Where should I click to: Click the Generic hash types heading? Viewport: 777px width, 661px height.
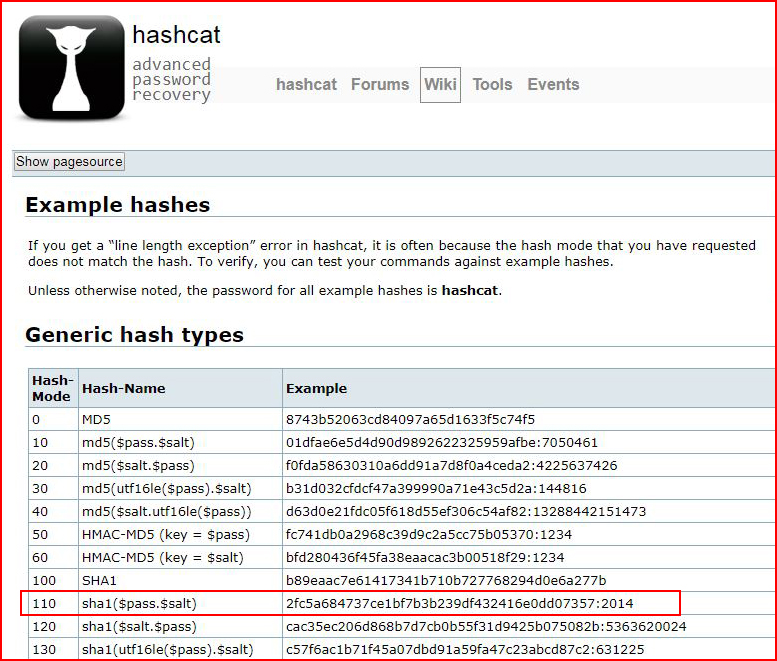pyautogui.click(x=135, y=334)
